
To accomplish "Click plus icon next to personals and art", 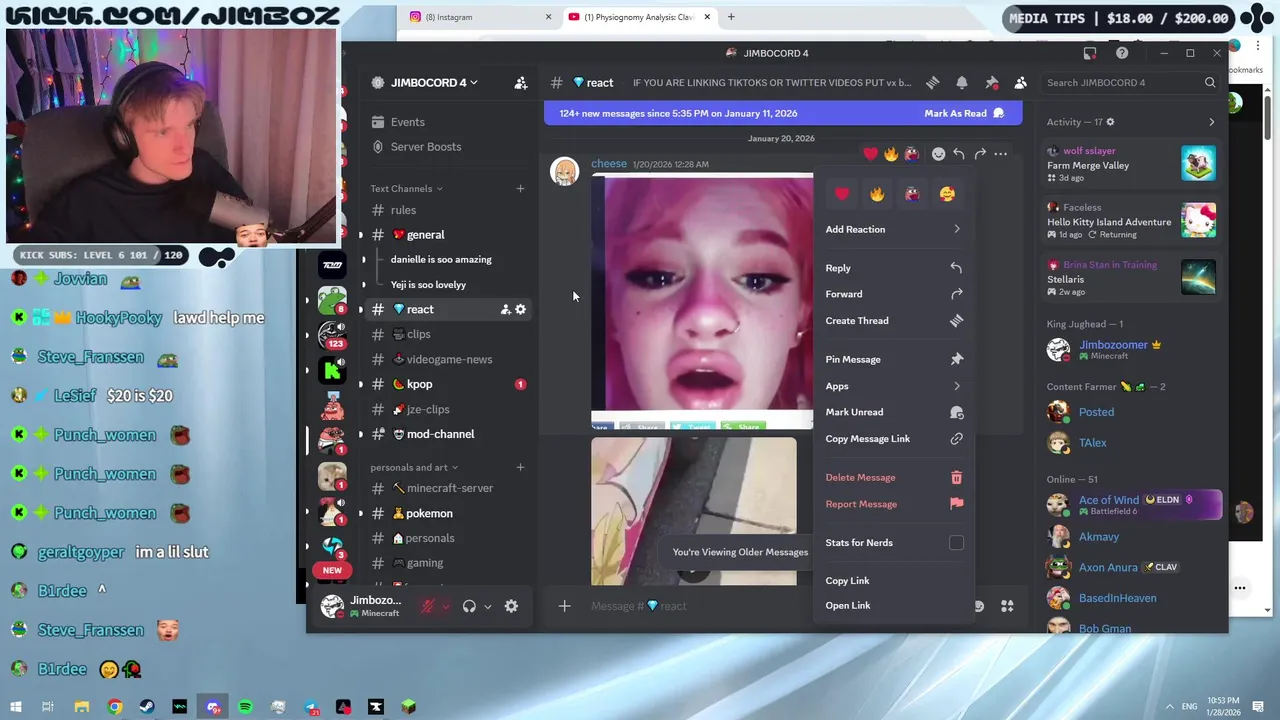I will coord(520,467).
